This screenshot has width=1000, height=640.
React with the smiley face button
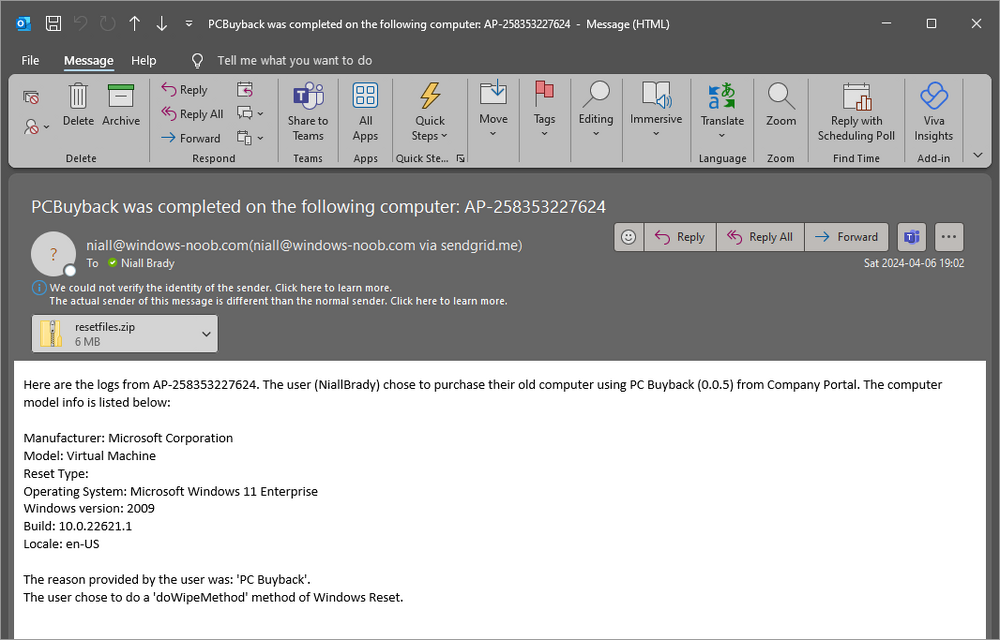[629, 237]
